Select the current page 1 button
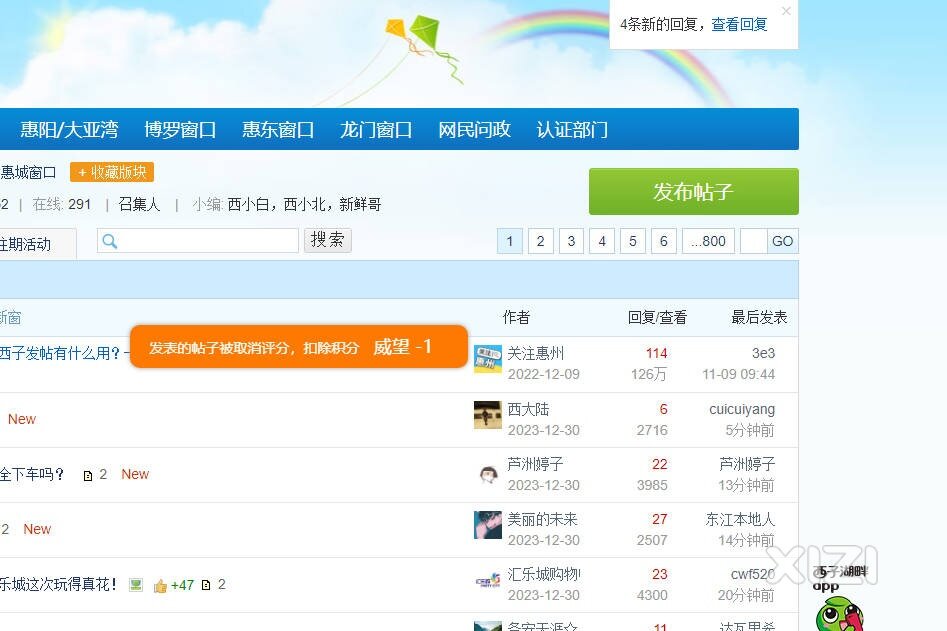This screenshot has width=947, height=631. click(510, 242)
